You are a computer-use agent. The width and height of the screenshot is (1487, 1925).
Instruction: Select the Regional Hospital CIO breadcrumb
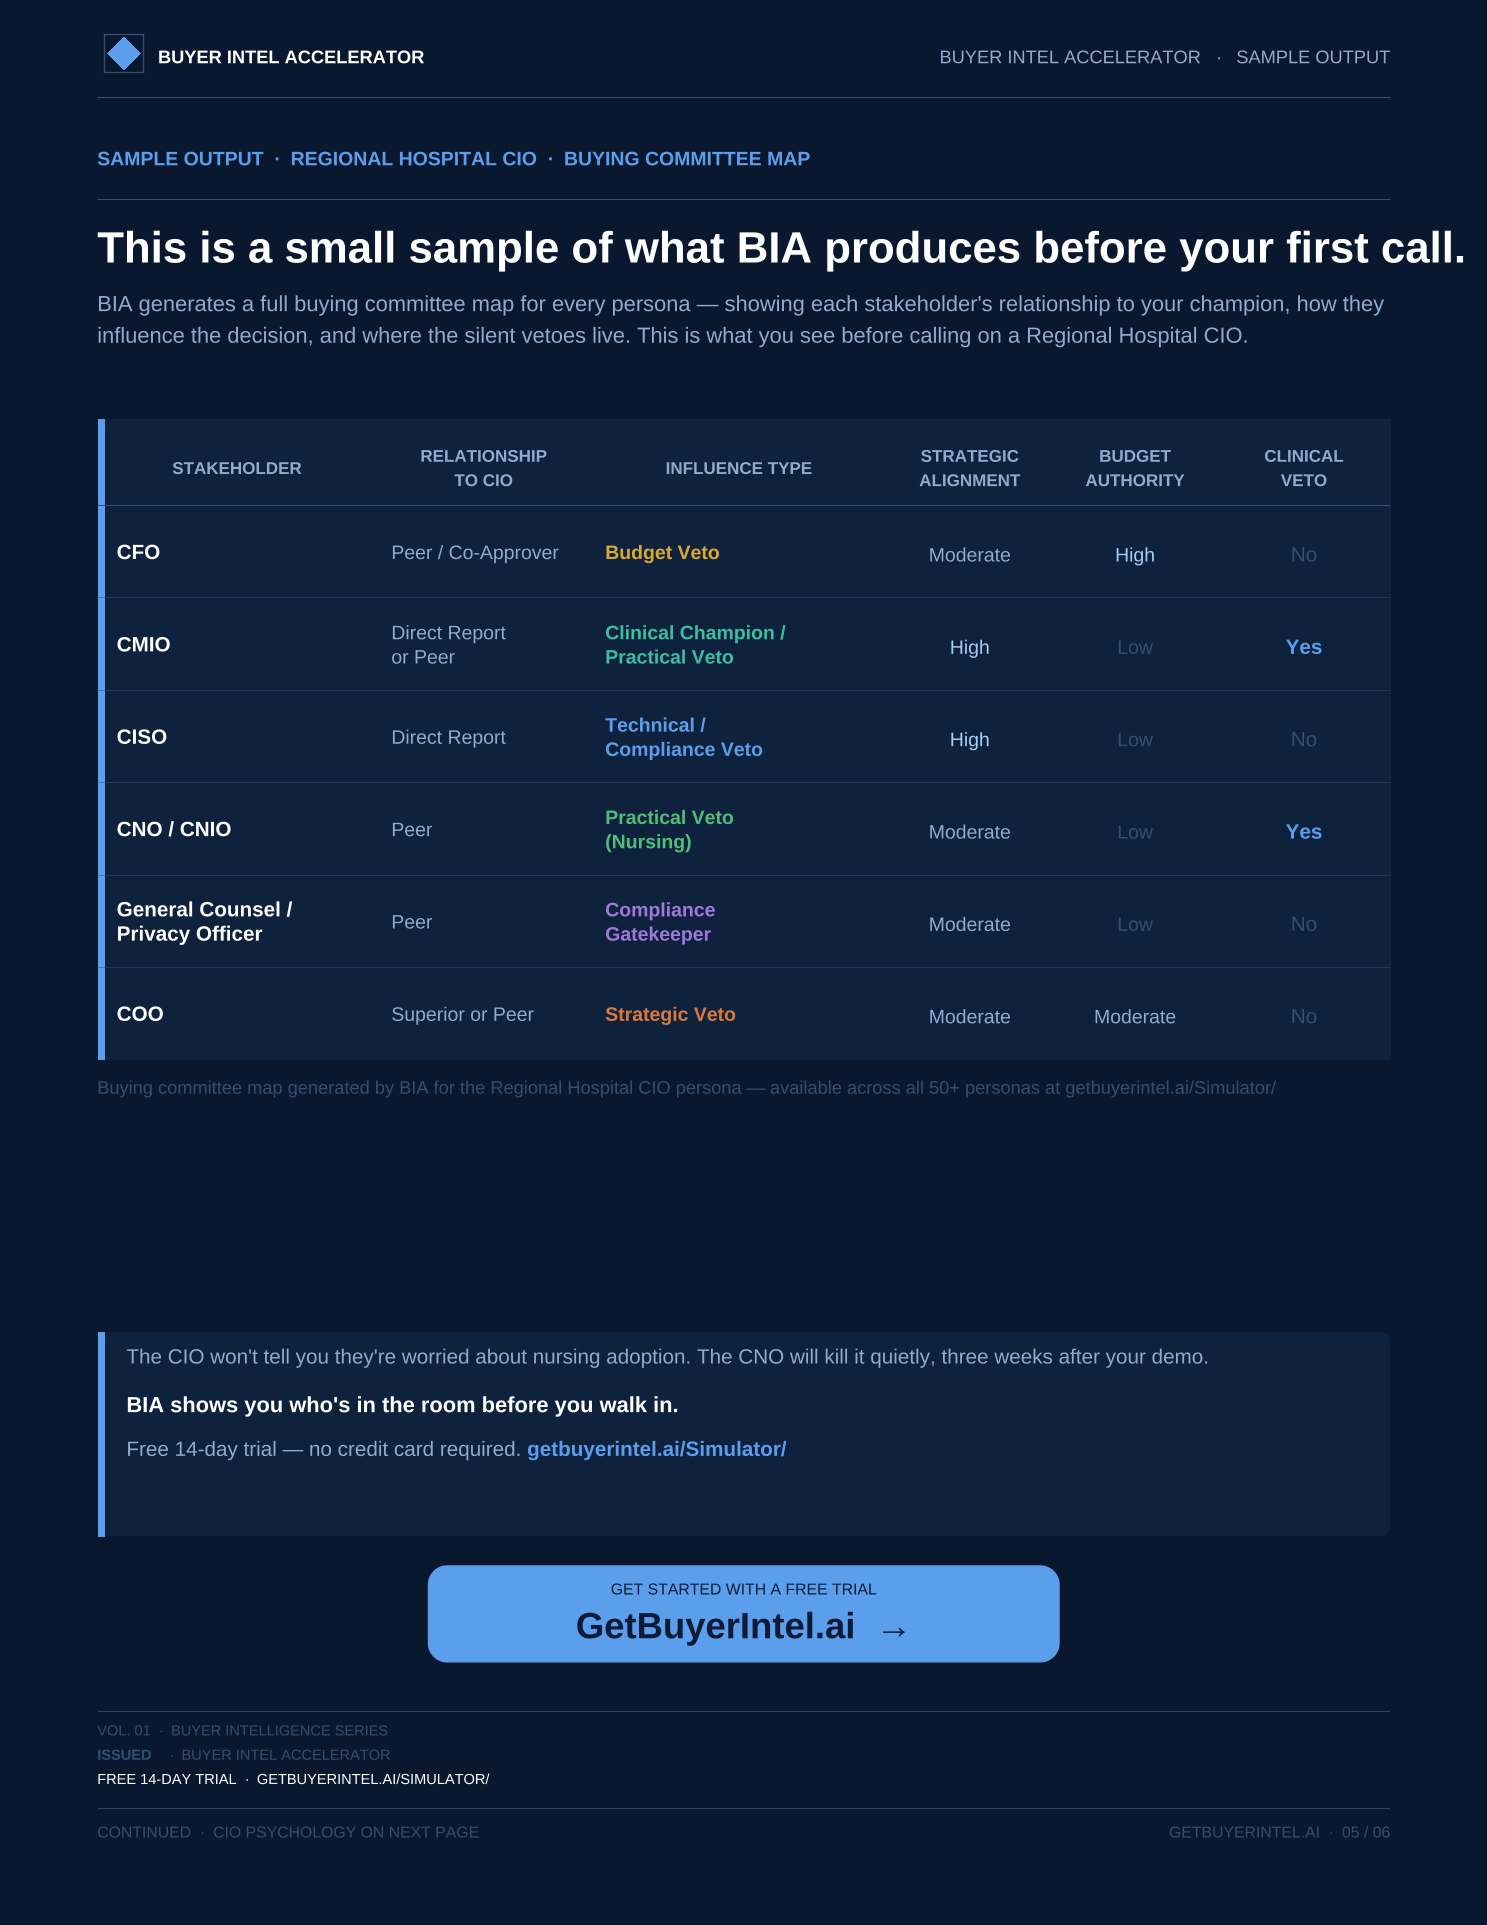point(414,159)
